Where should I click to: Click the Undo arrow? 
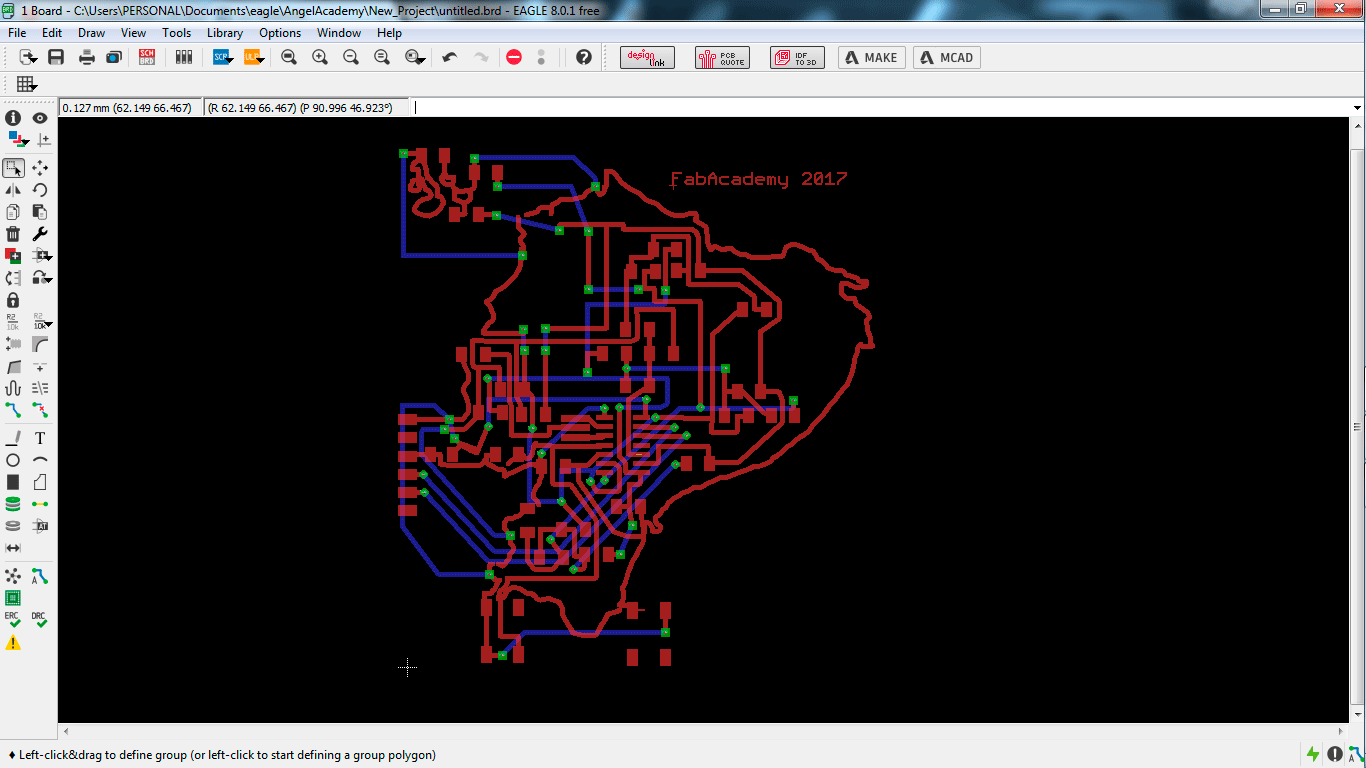point(450,57)
